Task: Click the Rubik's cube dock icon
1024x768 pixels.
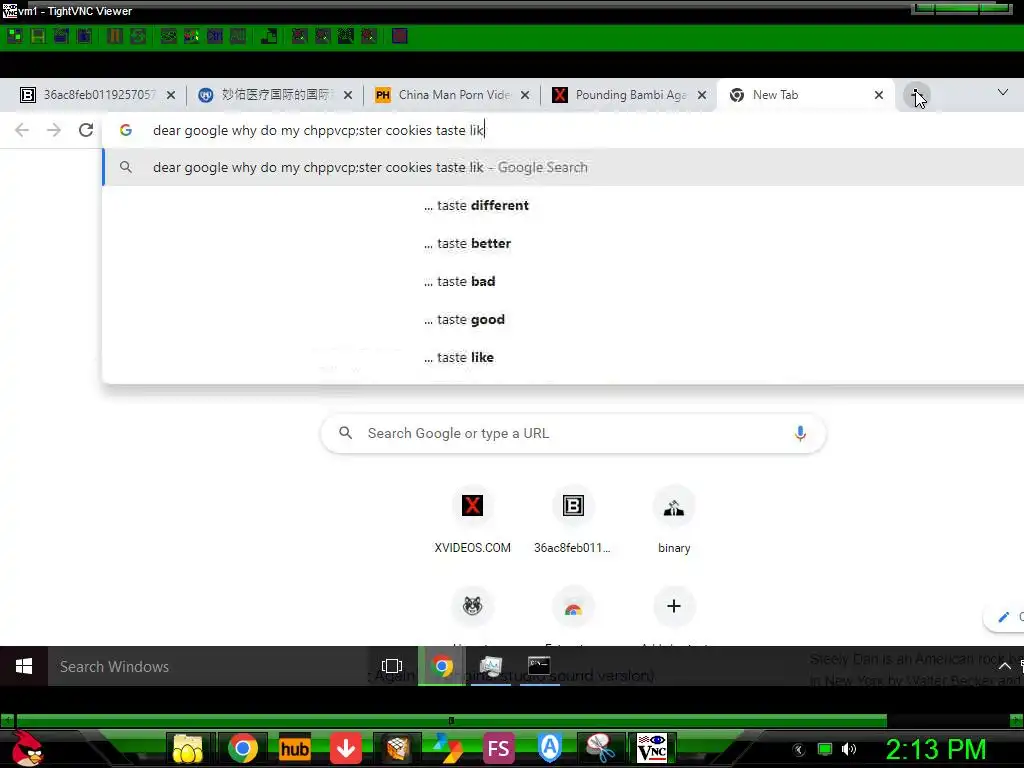Action: (396, 748)
